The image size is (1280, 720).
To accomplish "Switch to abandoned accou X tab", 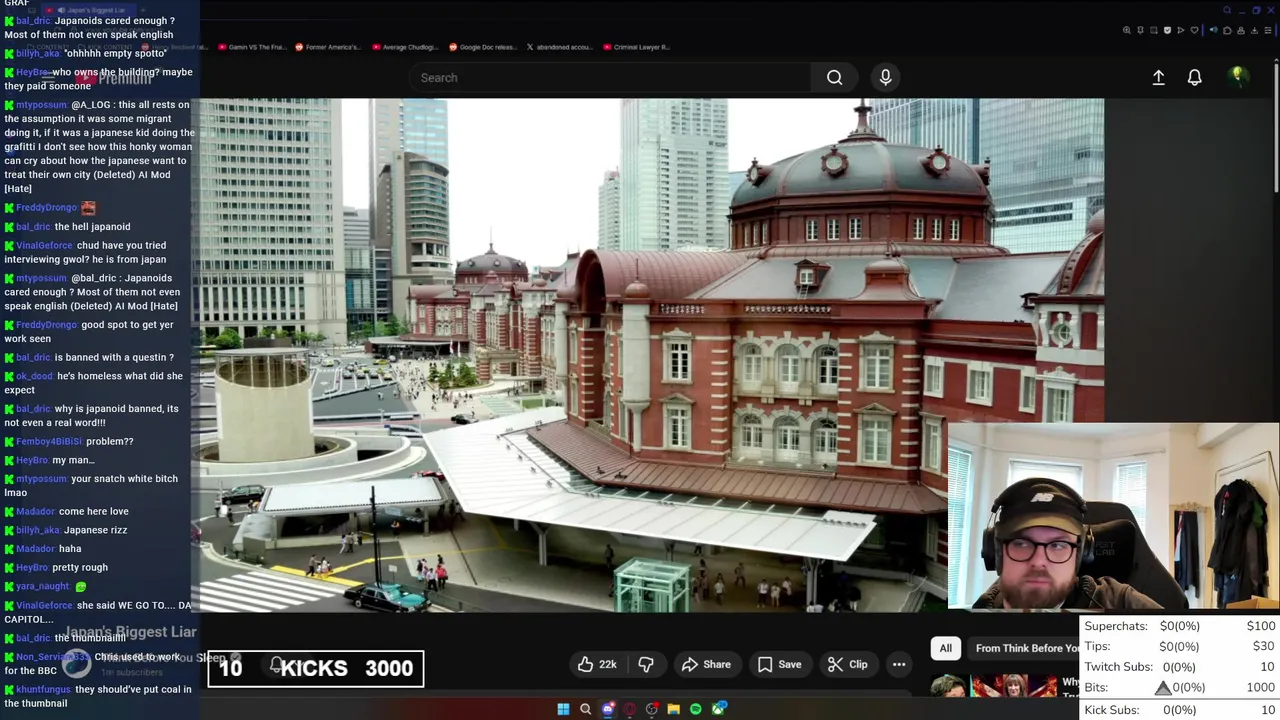I will [559, 47].
